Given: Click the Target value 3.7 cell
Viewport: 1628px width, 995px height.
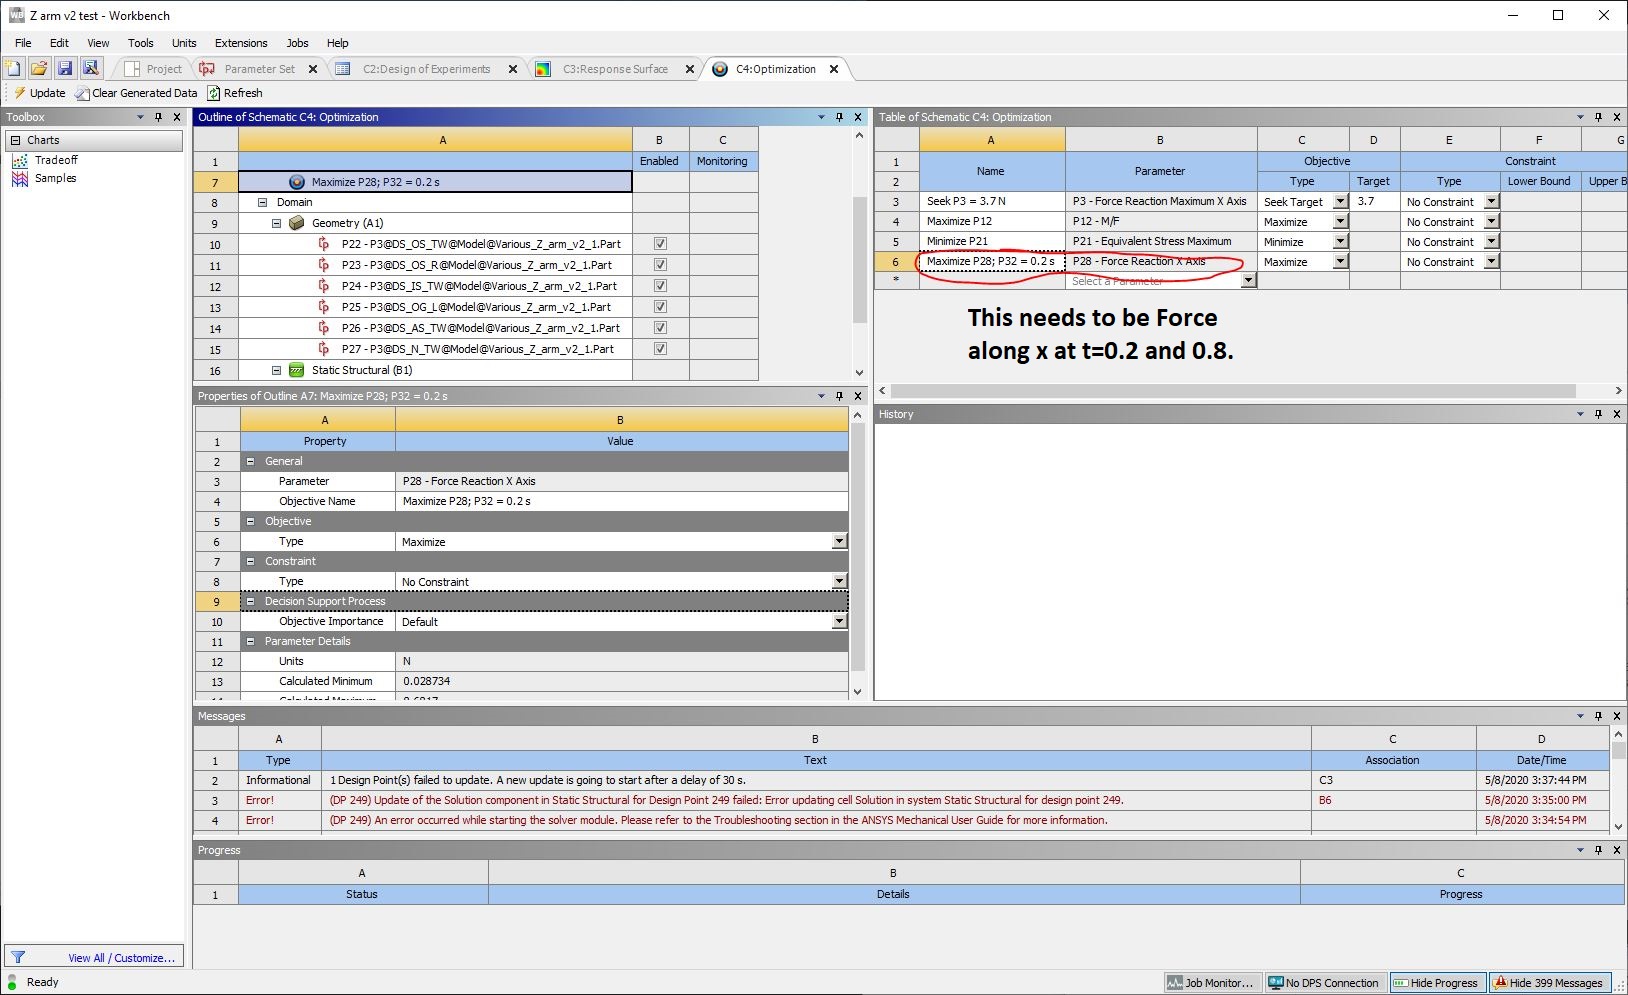Looking at the screenshot, I should click(x=1374, y=201).
